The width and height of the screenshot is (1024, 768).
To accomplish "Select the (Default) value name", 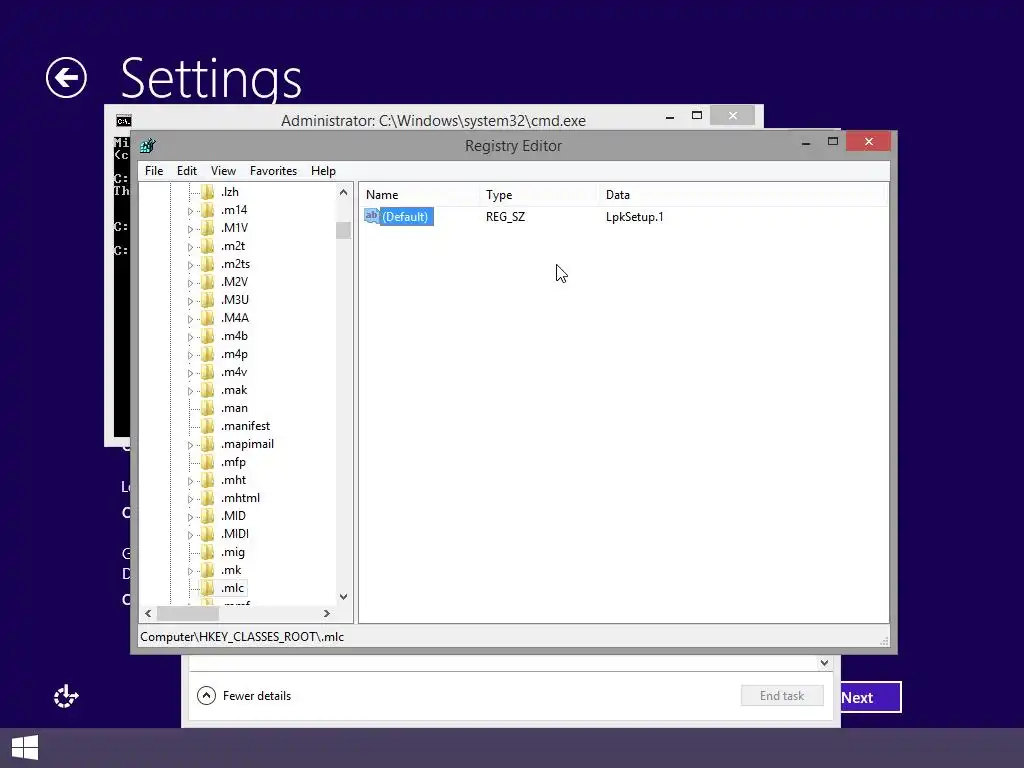I will point(406,217).
